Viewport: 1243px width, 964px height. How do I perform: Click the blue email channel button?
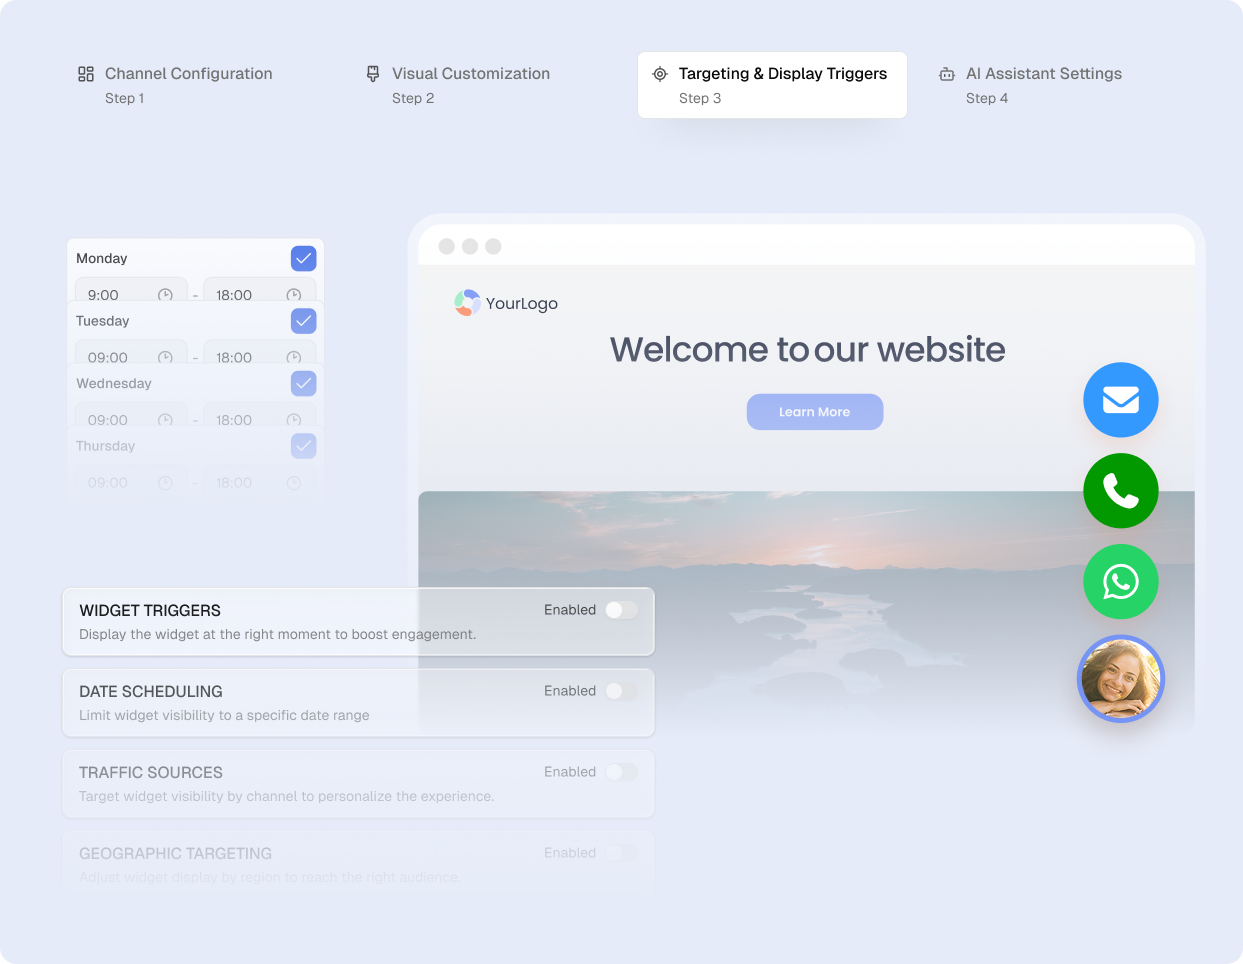[1120, 400]
